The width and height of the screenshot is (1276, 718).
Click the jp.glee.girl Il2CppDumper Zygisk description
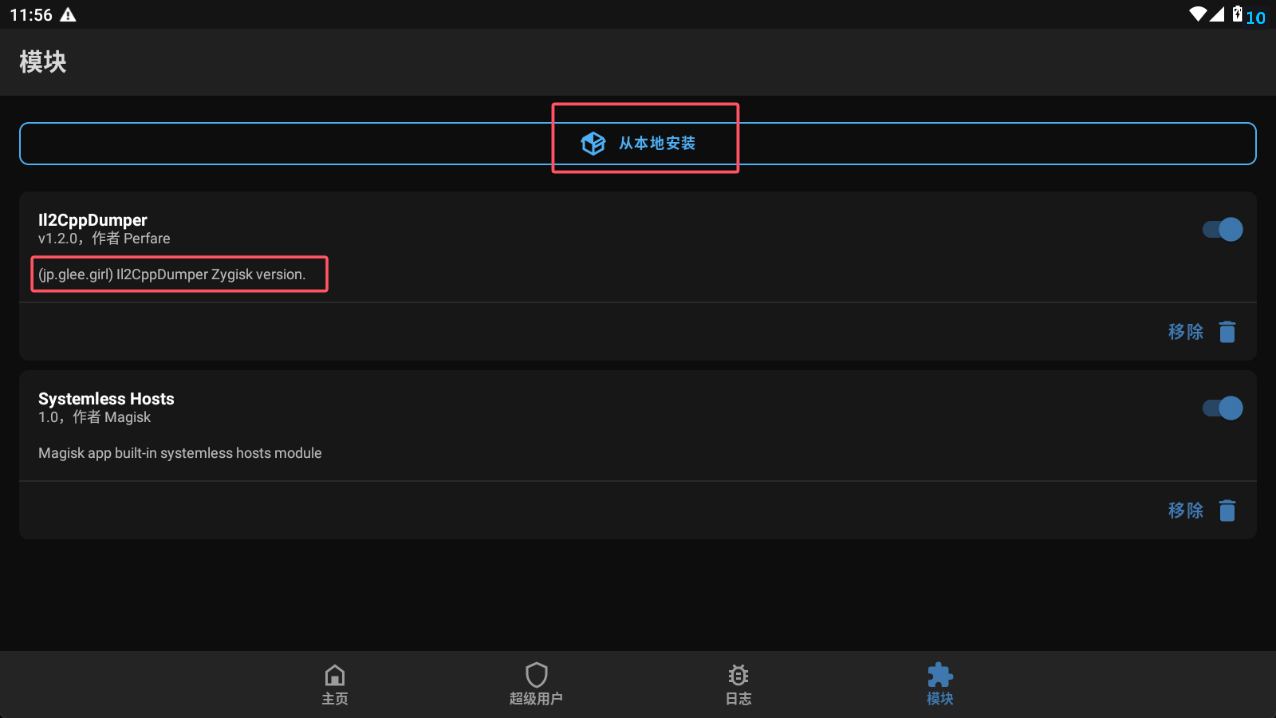(x=172, y=274)
